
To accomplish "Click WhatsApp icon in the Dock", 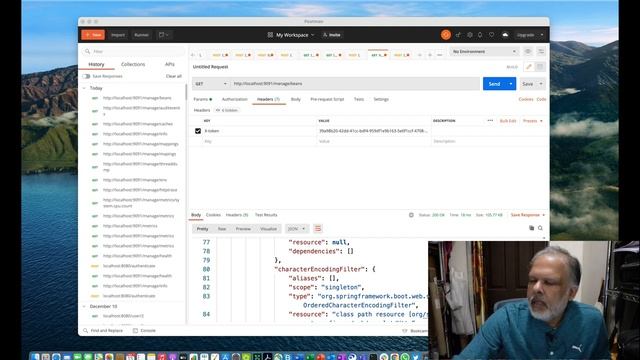I will 405,357.
